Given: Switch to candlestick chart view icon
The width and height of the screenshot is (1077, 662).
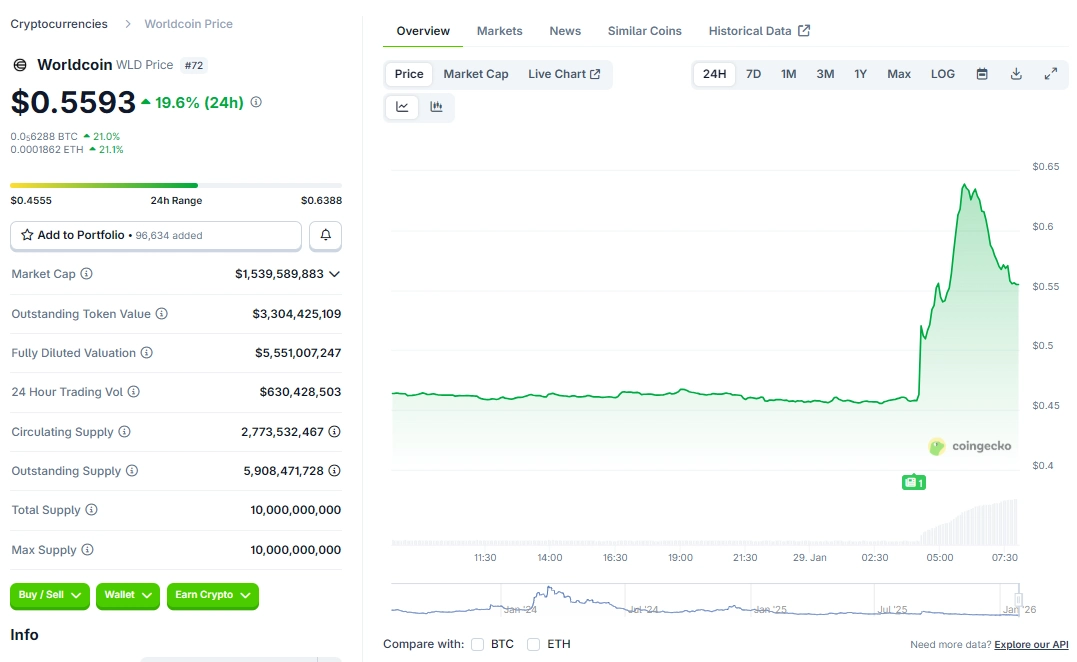Looking at the screenshot, I should pyautogui.click(x=436, y=107).
